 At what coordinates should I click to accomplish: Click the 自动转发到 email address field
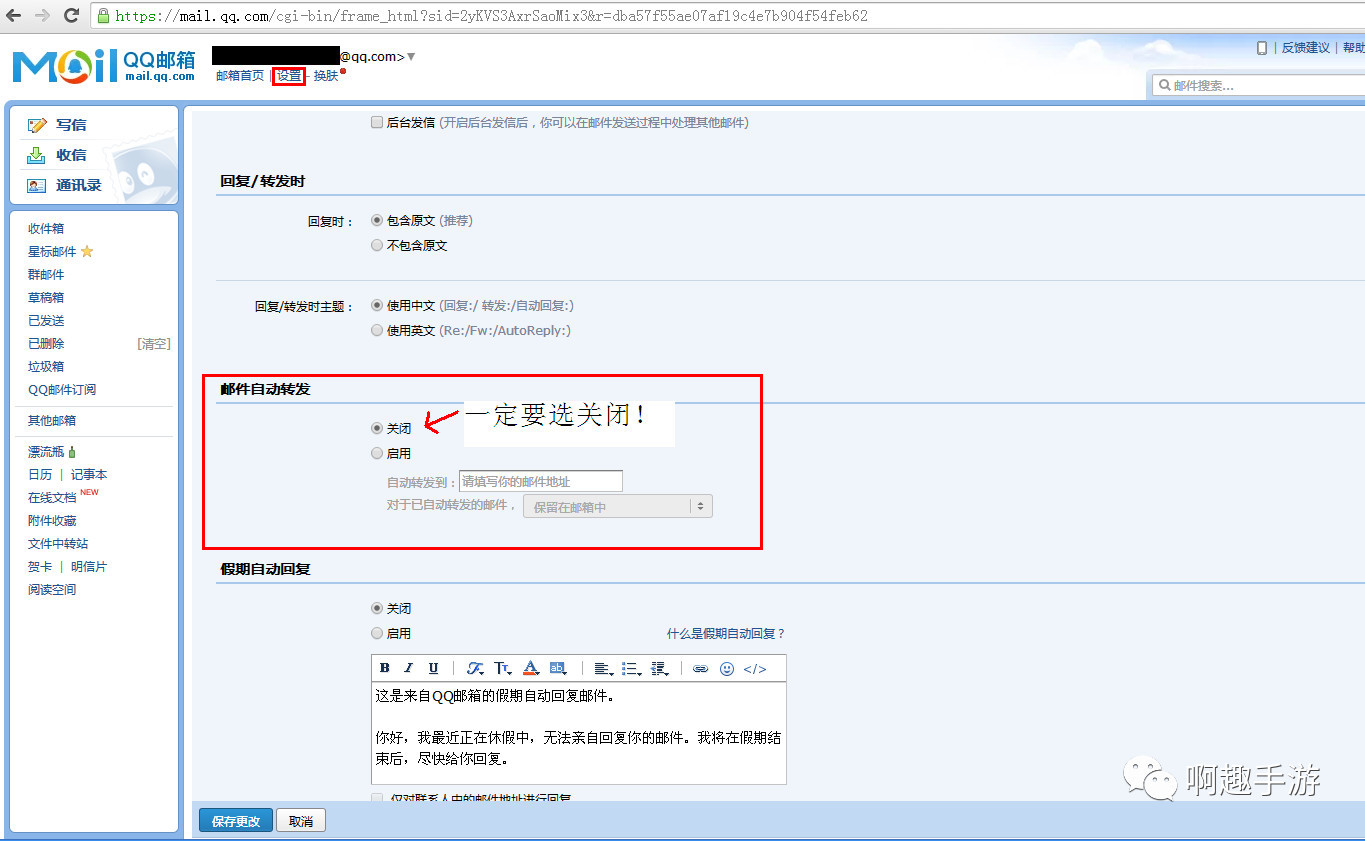click(x=540, y=480)
